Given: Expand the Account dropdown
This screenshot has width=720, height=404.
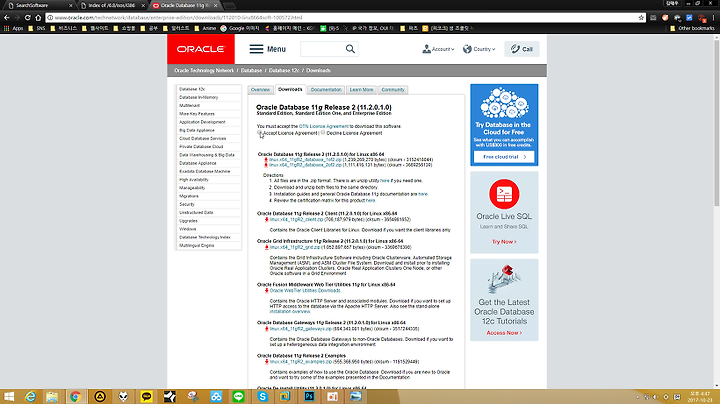Looking at the screenshot, I should pyautogui.click(x=438, y=49).
